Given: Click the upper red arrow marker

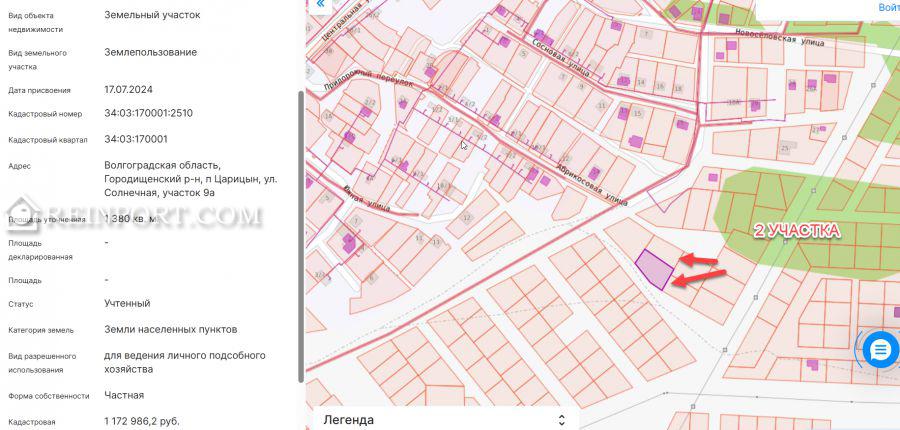Looking at the screenshot, I should 699,261.
